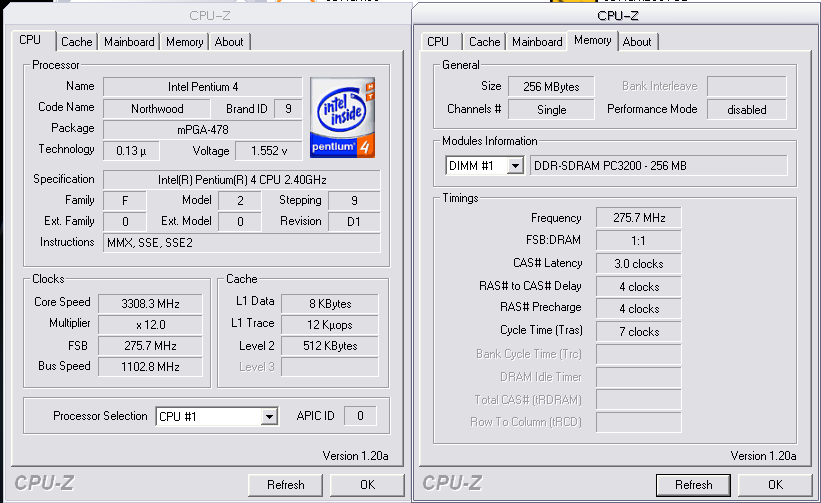821x503 pixels.
Task: Open Cache tab in right CPU-Z window
Action: pyautogui.click(x=484, y=42)
